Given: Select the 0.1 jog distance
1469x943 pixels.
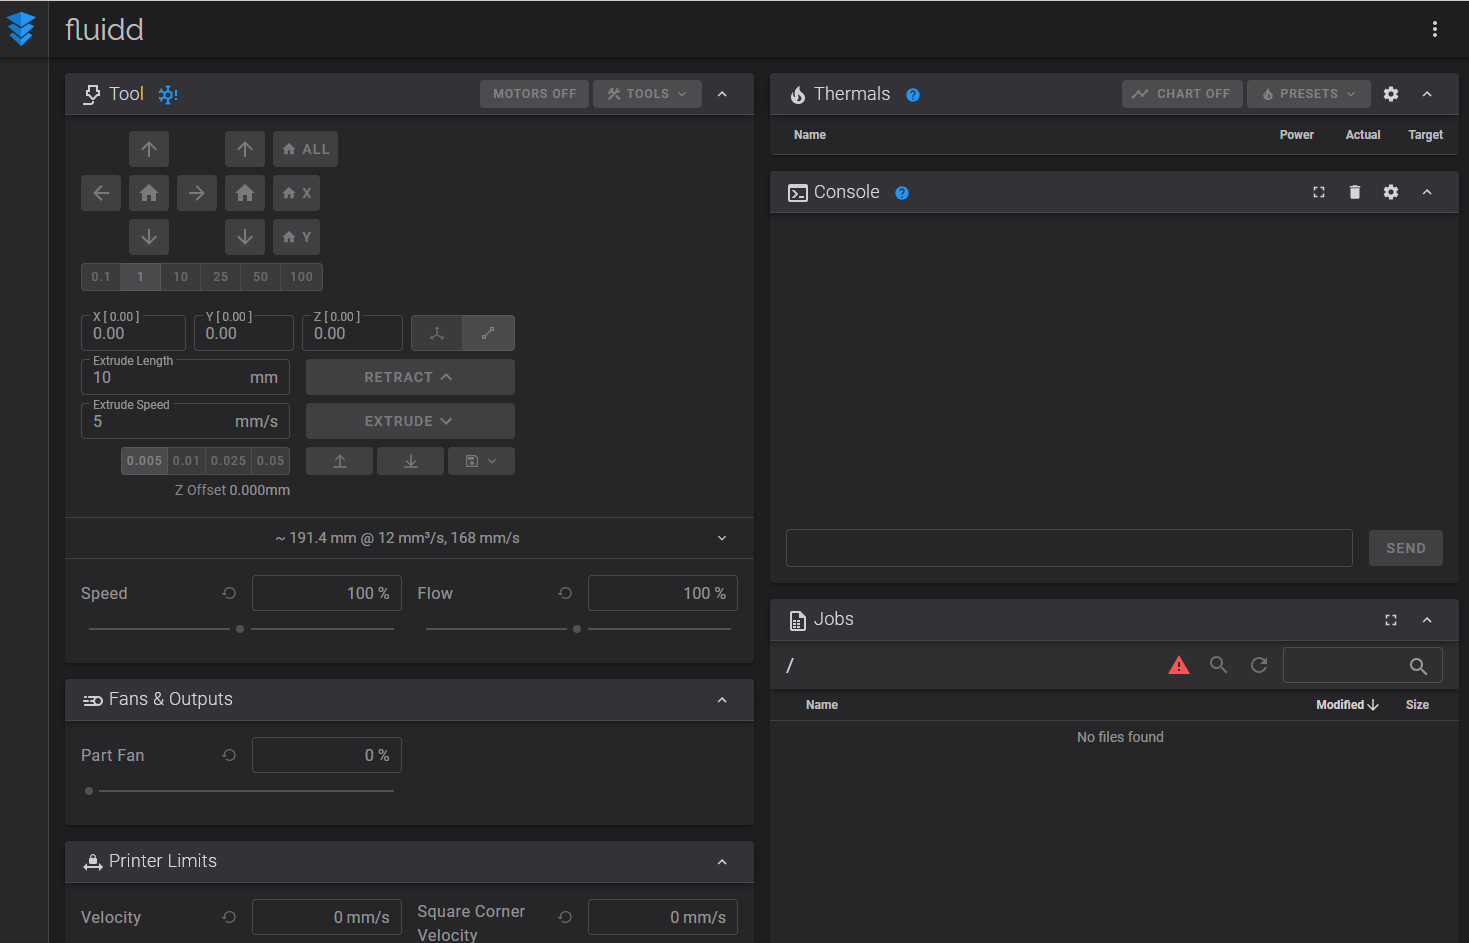Looking at the screenshot, I should tap(101, 276).
